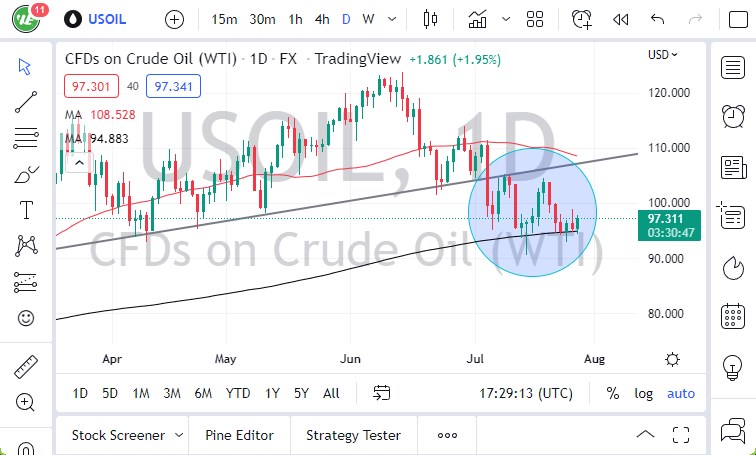Open the calculator icon in right sidebar
Viewport: 756px width, 455px height.
732,318
